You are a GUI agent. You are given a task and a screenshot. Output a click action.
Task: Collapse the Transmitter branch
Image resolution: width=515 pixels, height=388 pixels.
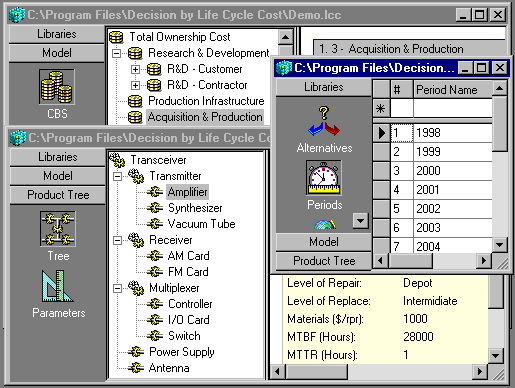point(117,176)
